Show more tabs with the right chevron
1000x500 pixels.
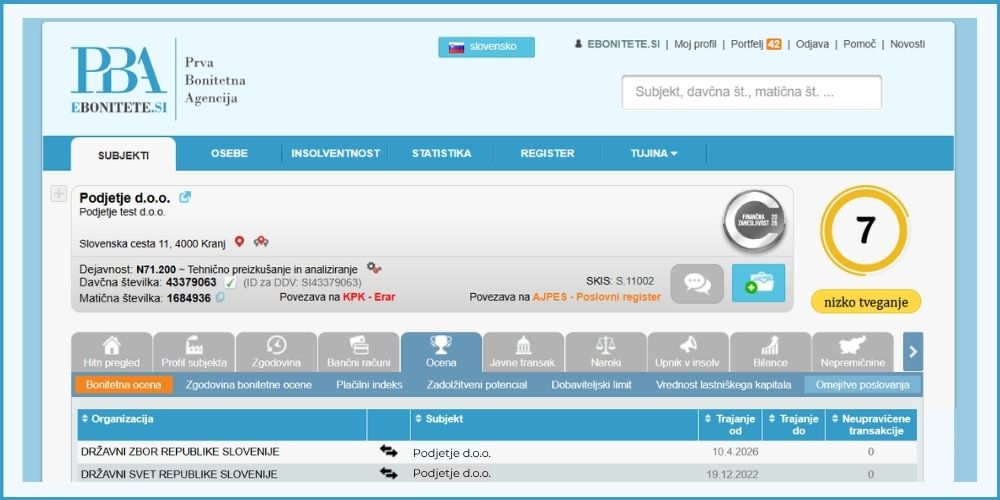coord(913,351)
